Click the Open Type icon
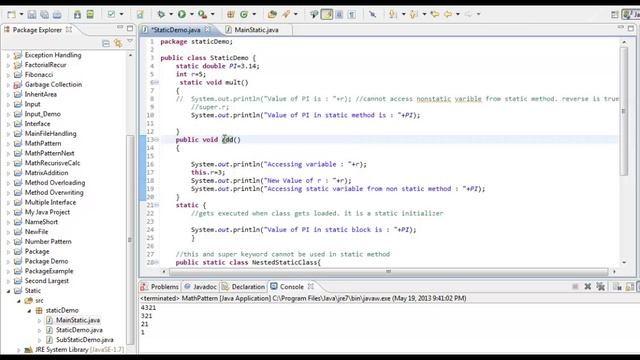This screenshot has width=640, height=360. (272, 14)
